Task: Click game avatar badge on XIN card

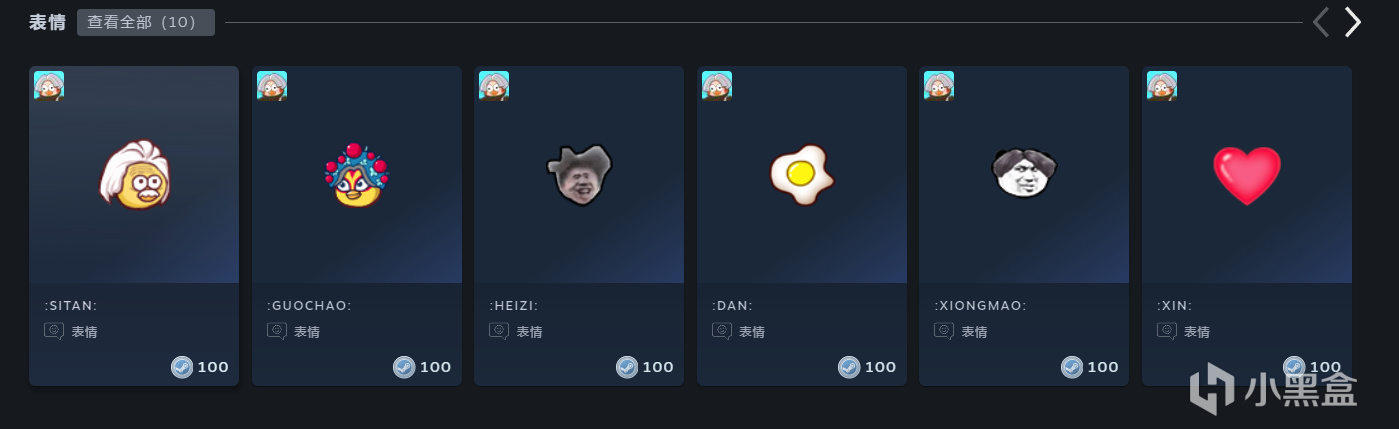Action: (1162, 86)
